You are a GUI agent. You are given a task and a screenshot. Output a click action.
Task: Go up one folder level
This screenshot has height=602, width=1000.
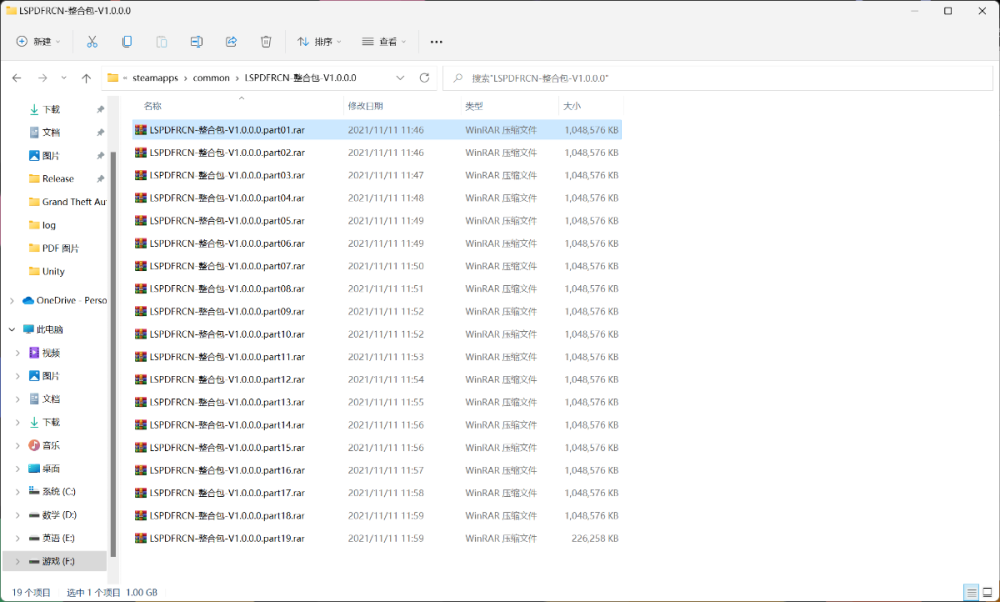pos(87,78)
